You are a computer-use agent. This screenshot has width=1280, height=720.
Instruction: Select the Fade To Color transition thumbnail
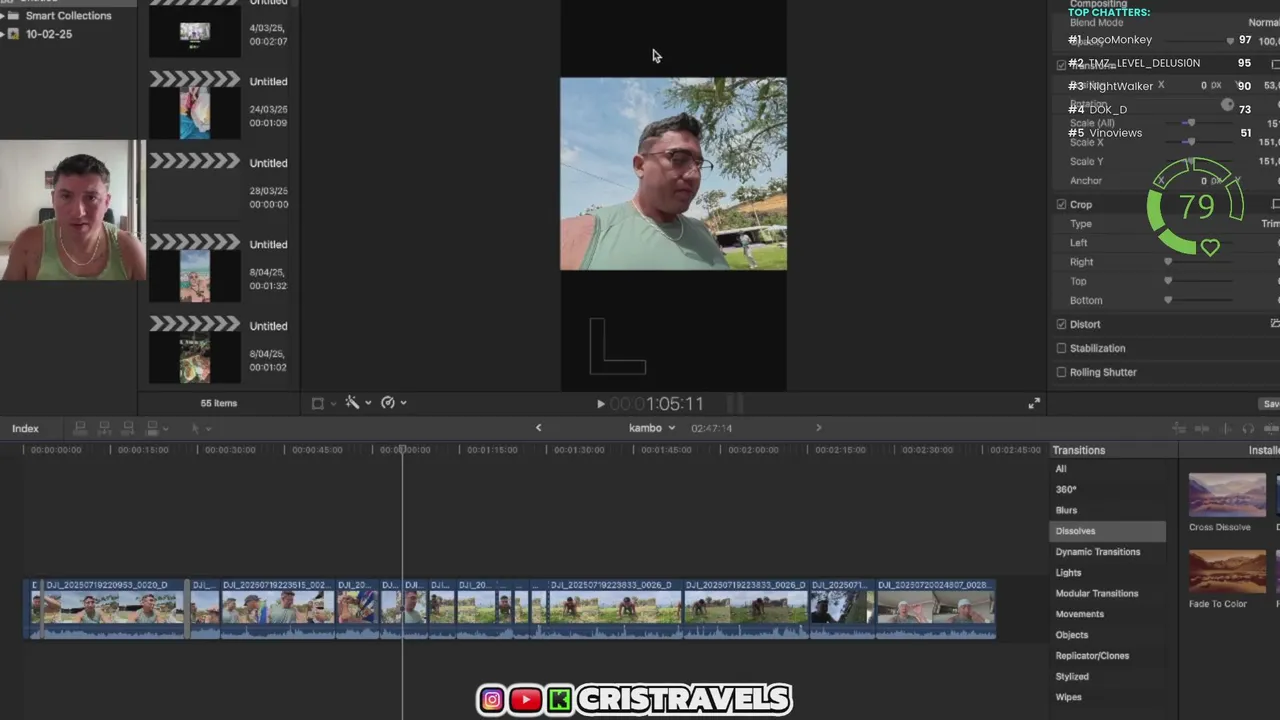click(1227, 572)
